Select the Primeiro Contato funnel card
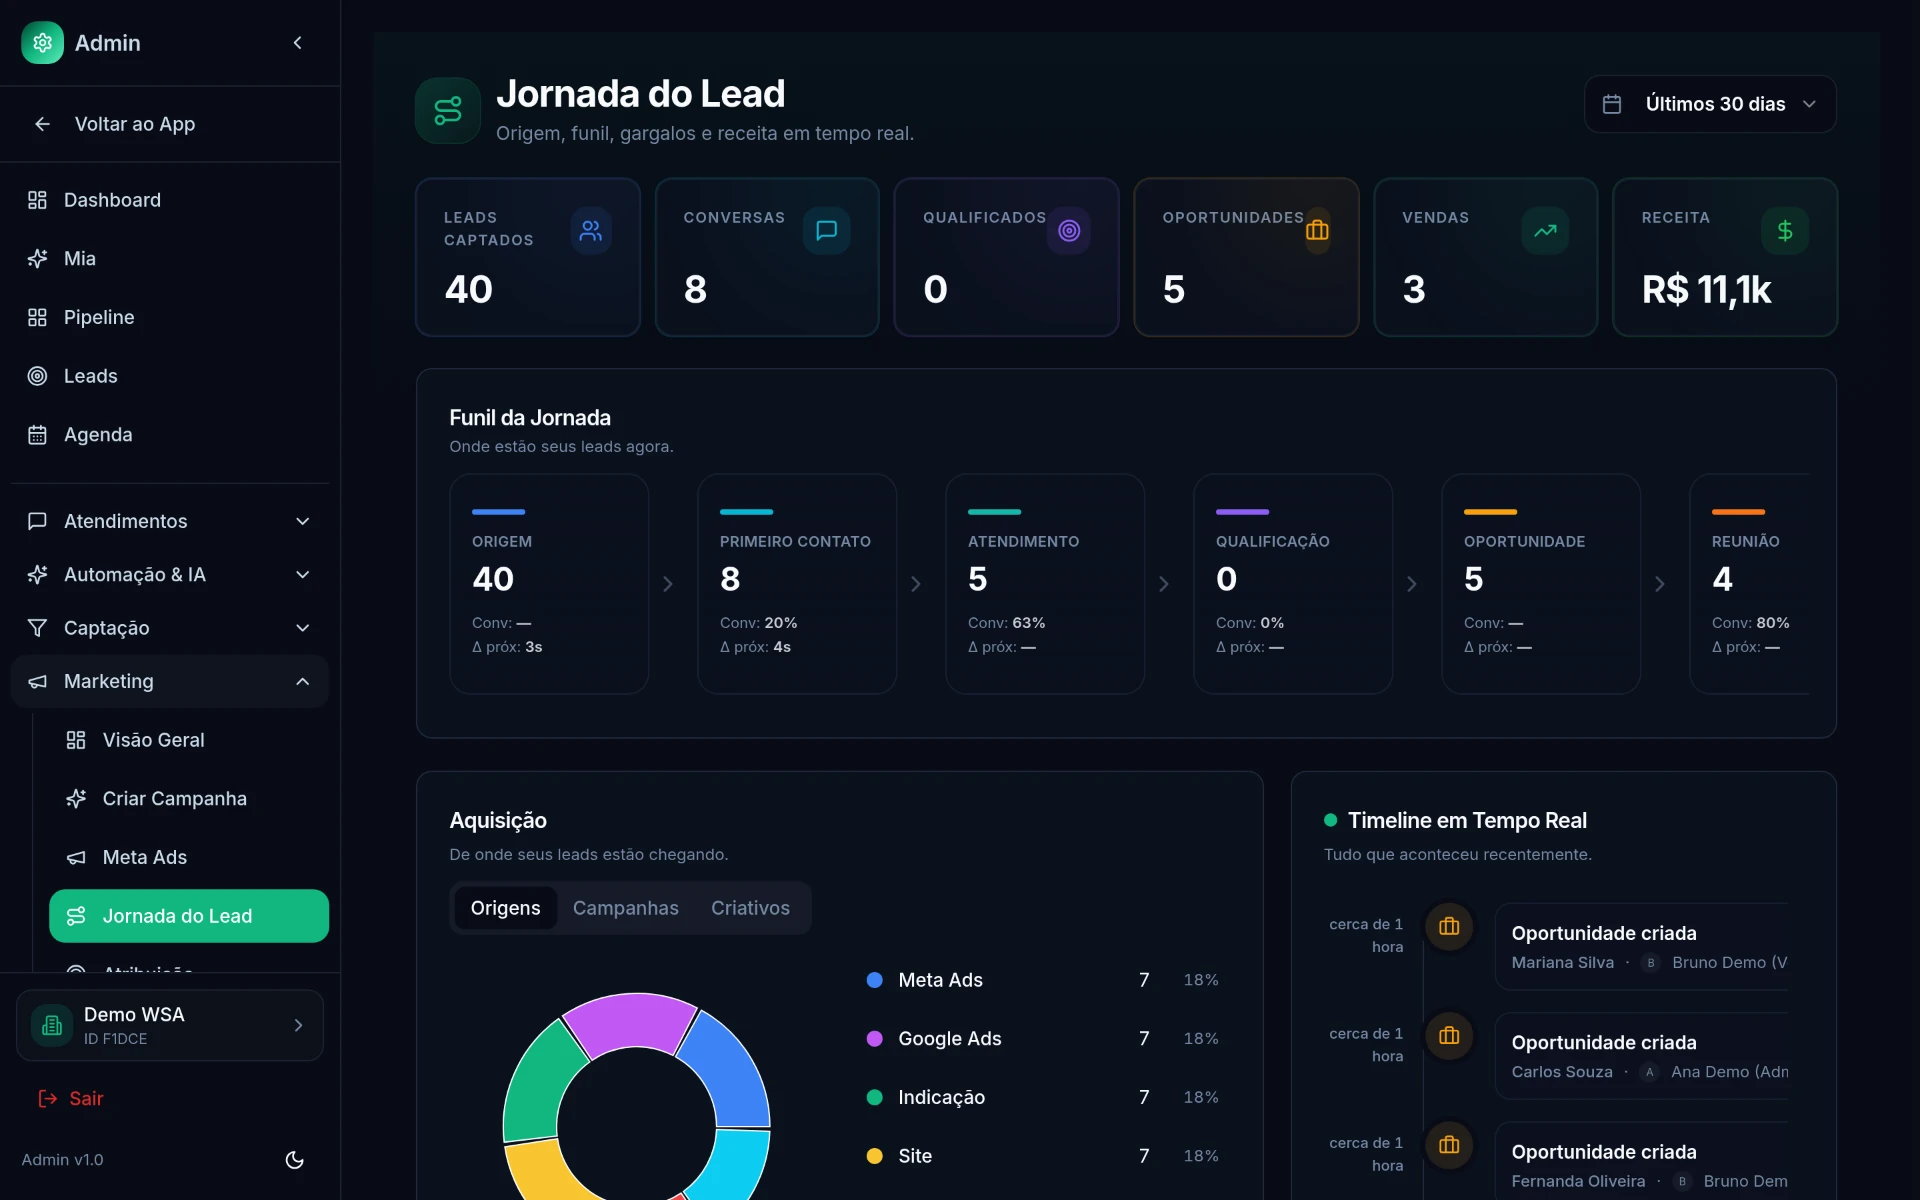This screenshot has height=1200, width=1920. point(797,584)
